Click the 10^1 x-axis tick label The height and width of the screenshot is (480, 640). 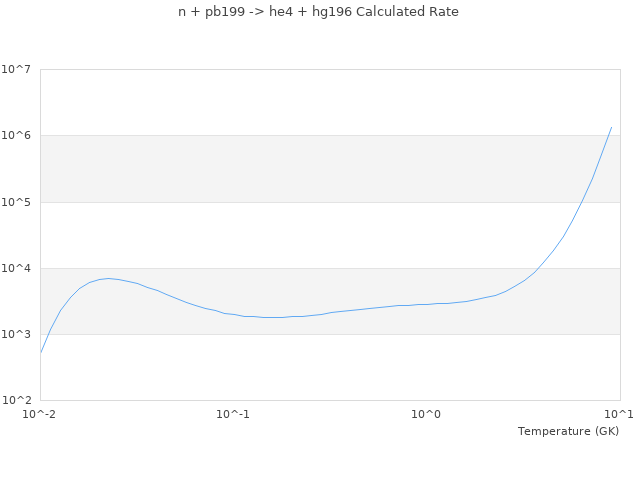pyautogui.click(x=619, y=414)
